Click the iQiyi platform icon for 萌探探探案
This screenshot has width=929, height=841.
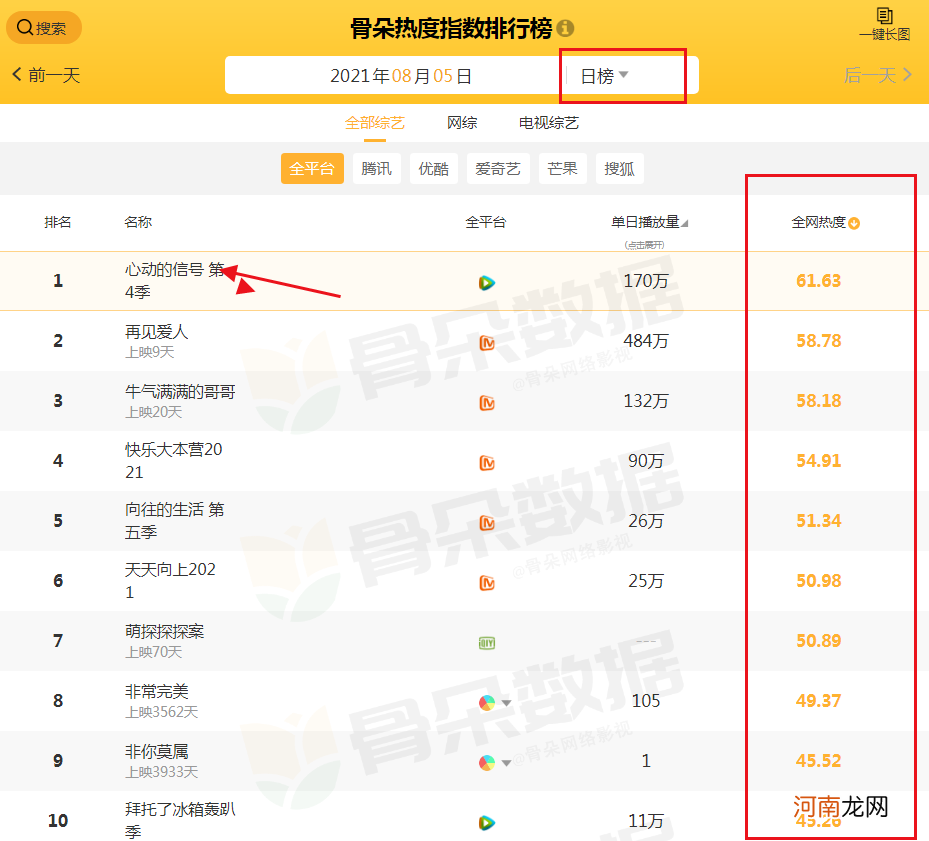[x=487, y=643]
